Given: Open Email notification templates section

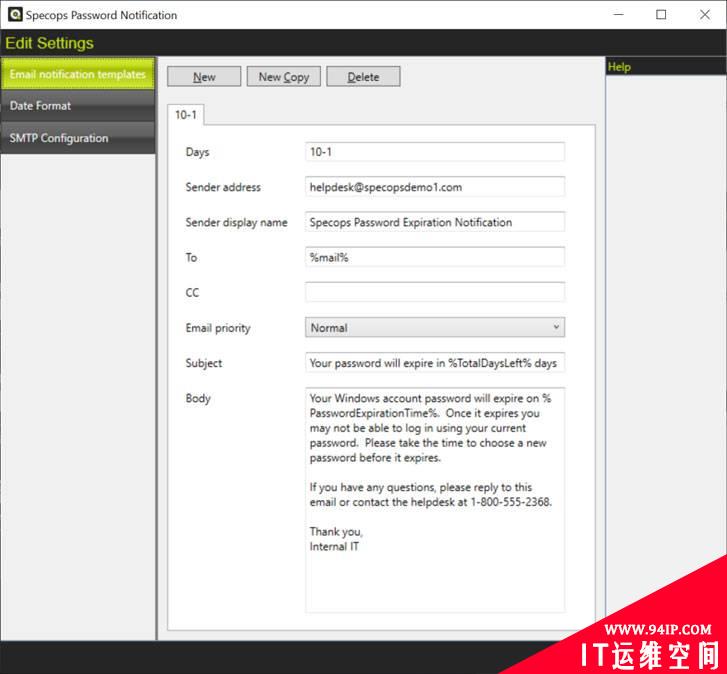Looking at the screenshot, I should 78,75.
